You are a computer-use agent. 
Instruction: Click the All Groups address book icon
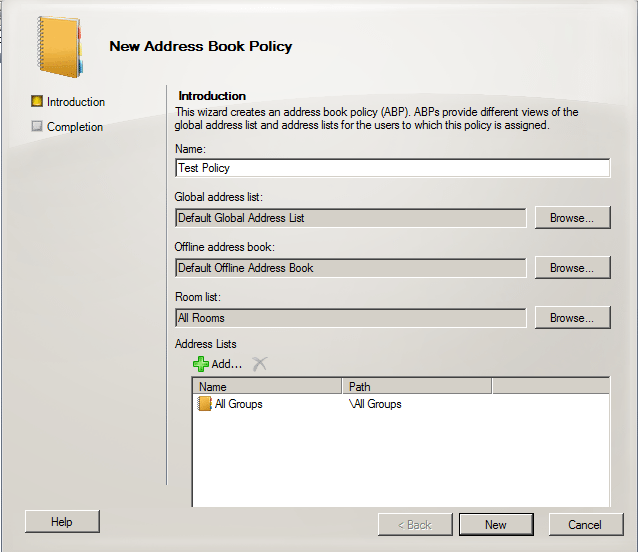[x=204, y=404]
